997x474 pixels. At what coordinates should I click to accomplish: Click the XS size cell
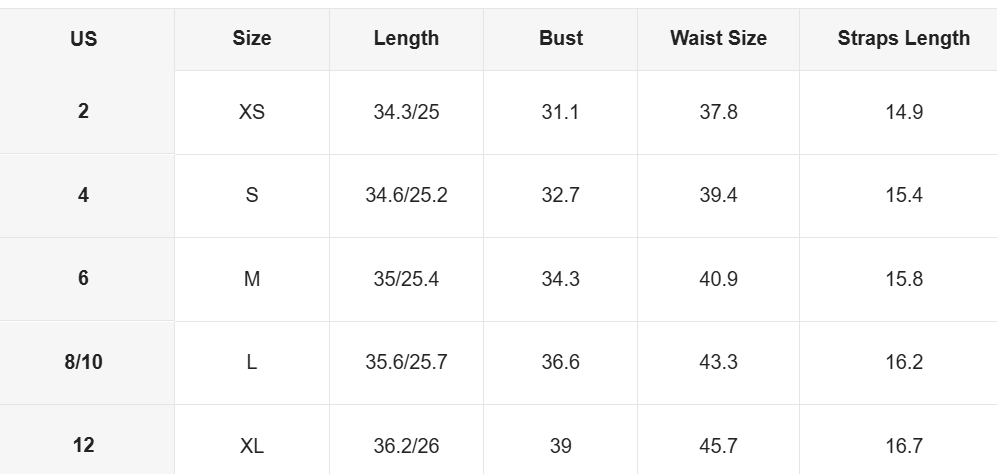tap(252, 112)
